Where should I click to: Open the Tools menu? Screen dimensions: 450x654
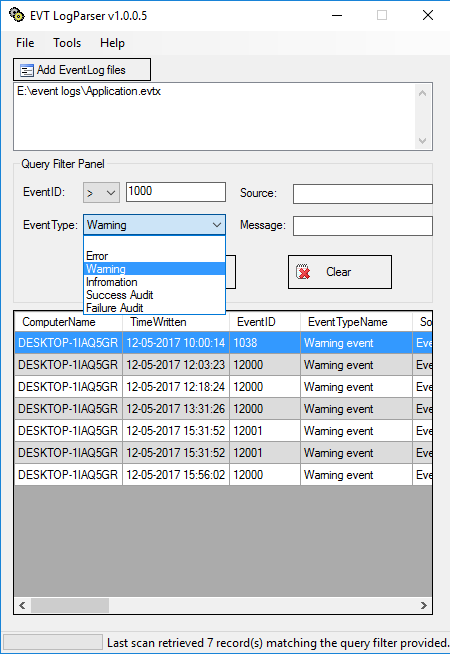[67, 43]
